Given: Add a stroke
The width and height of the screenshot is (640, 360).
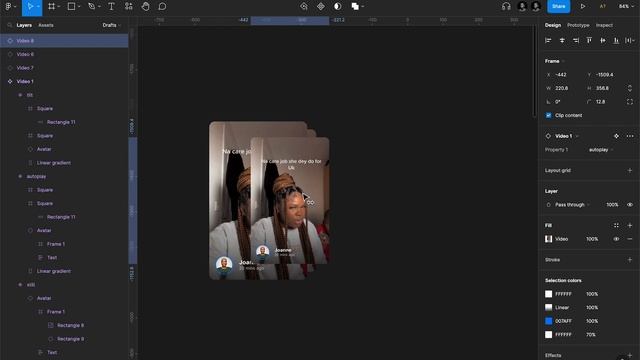Looking at the screenshot, I should tap(630, 260).
